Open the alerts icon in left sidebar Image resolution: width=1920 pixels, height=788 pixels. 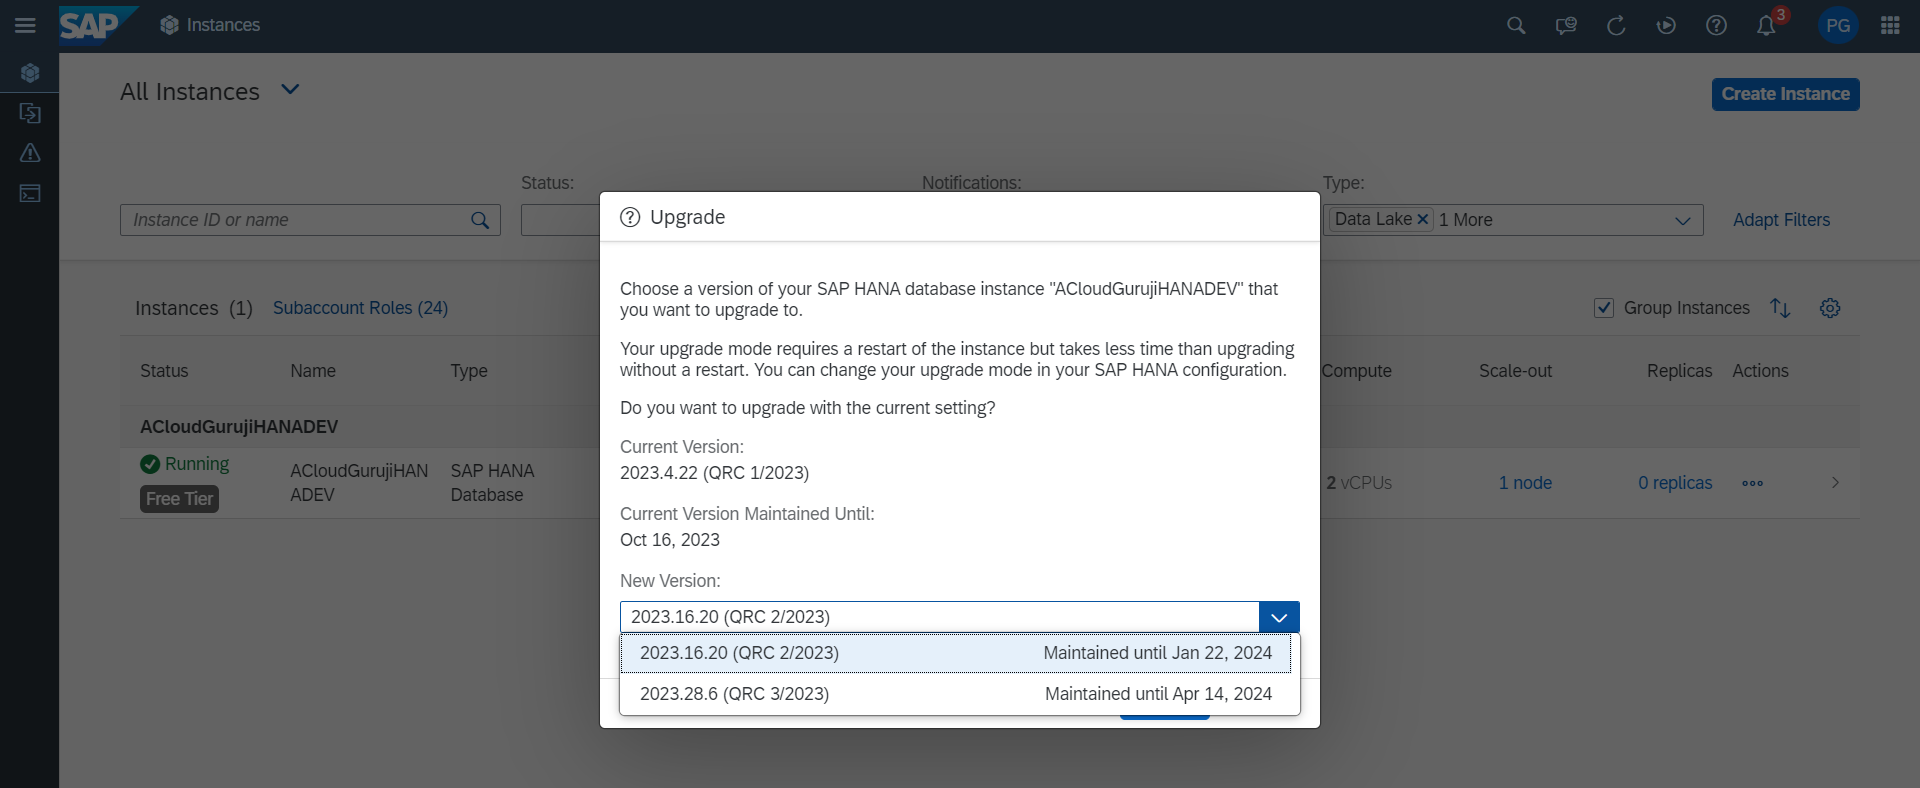(30, 153)
